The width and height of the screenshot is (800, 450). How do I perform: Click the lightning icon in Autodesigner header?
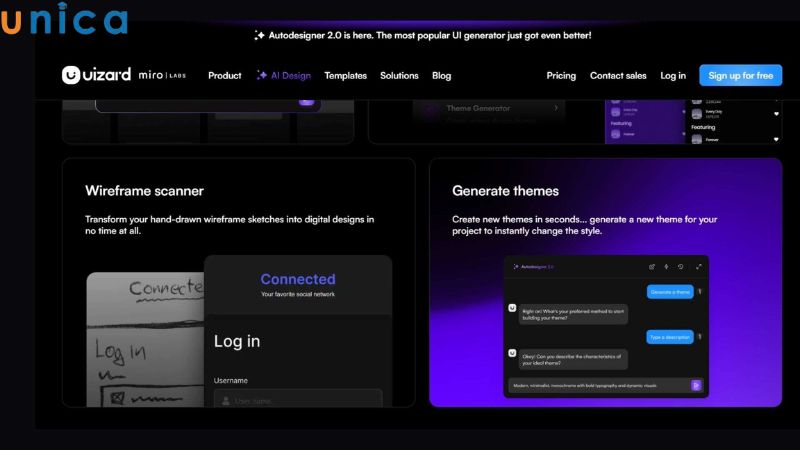(x=666, y=267)
